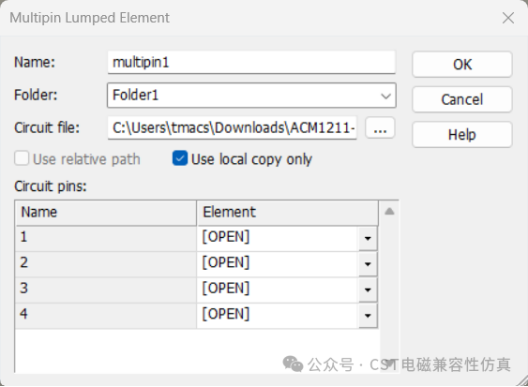528x387 pixels.
Task: Select the Element column header
Action: tap(288, 213)
